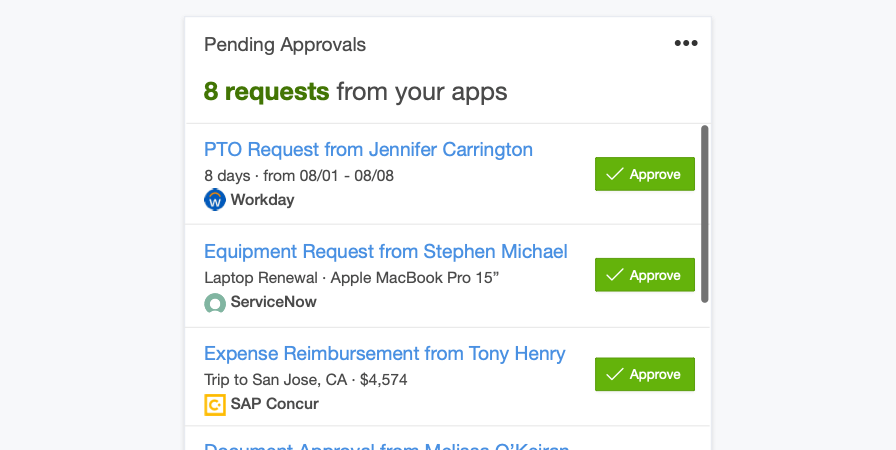
Task: Click the "8 requests" count text
Action: [x=266, y=91]
